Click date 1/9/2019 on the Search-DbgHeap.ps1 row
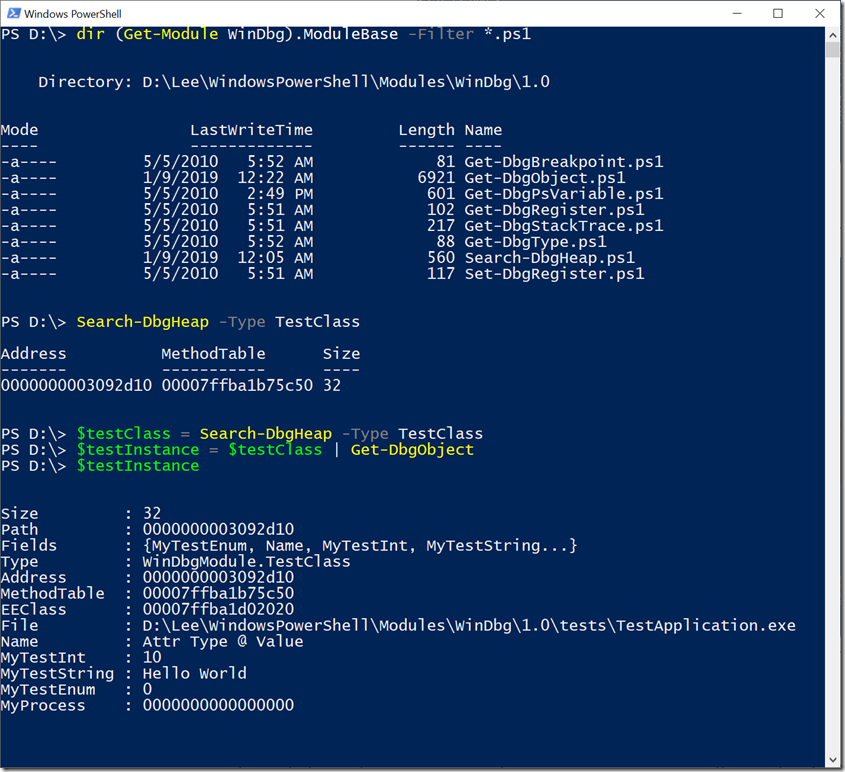 181,258
